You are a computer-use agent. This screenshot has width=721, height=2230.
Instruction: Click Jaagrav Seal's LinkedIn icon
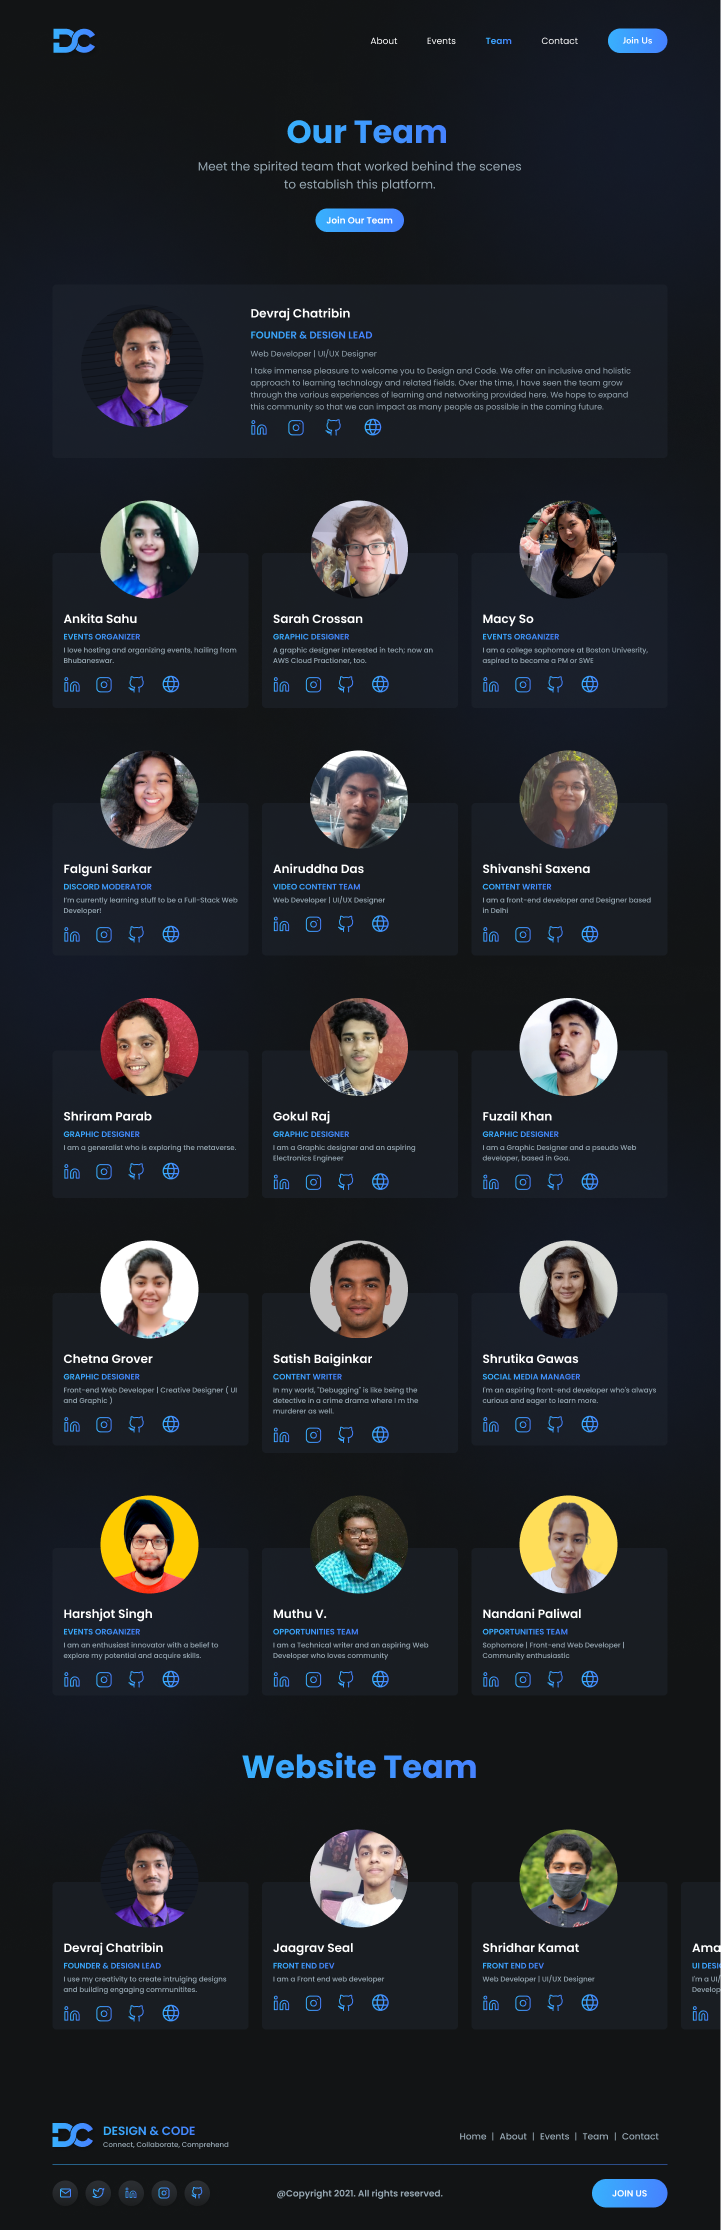pos(281,2003)
